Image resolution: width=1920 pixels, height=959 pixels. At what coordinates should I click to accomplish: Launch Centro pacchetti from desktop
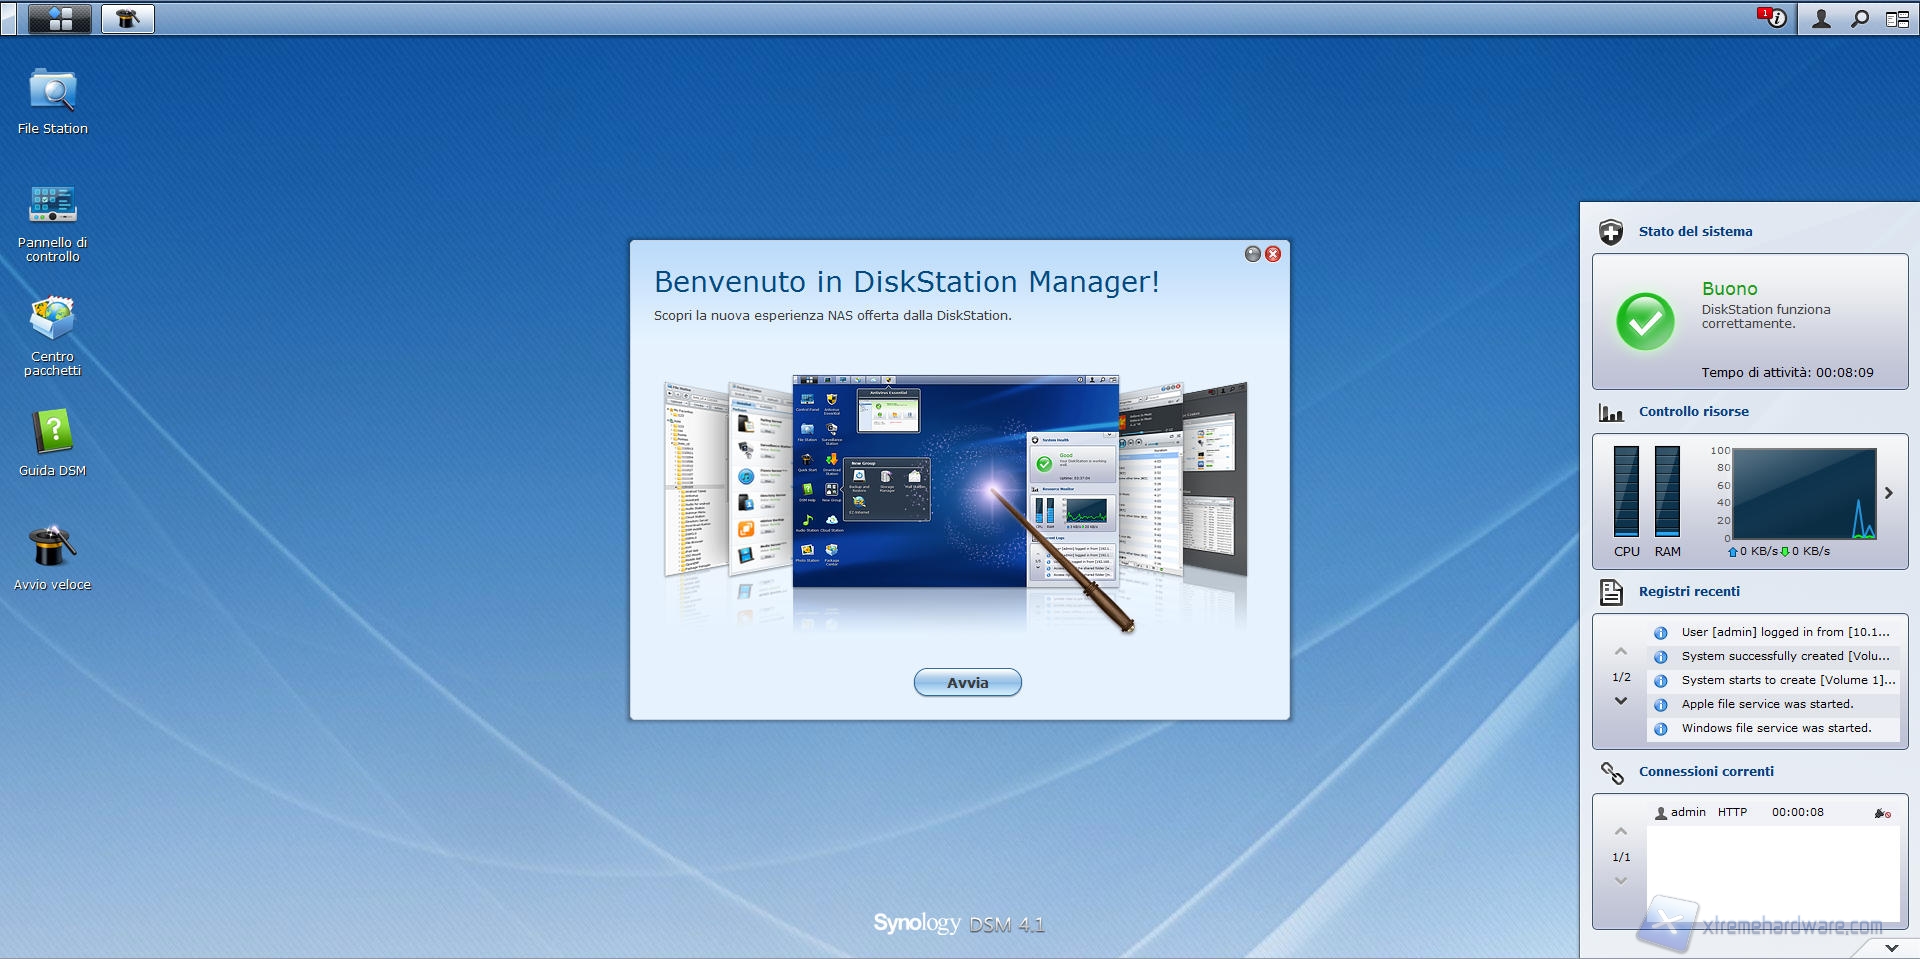click(53, 320)
